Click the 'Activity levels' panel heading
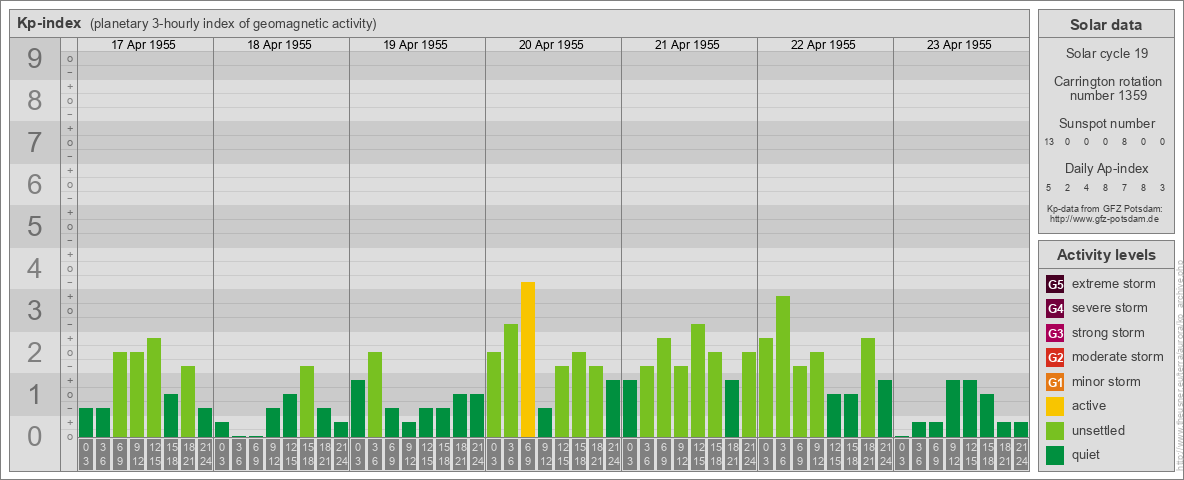The height and width of the screenshot is (480, 1184). 1106,255
